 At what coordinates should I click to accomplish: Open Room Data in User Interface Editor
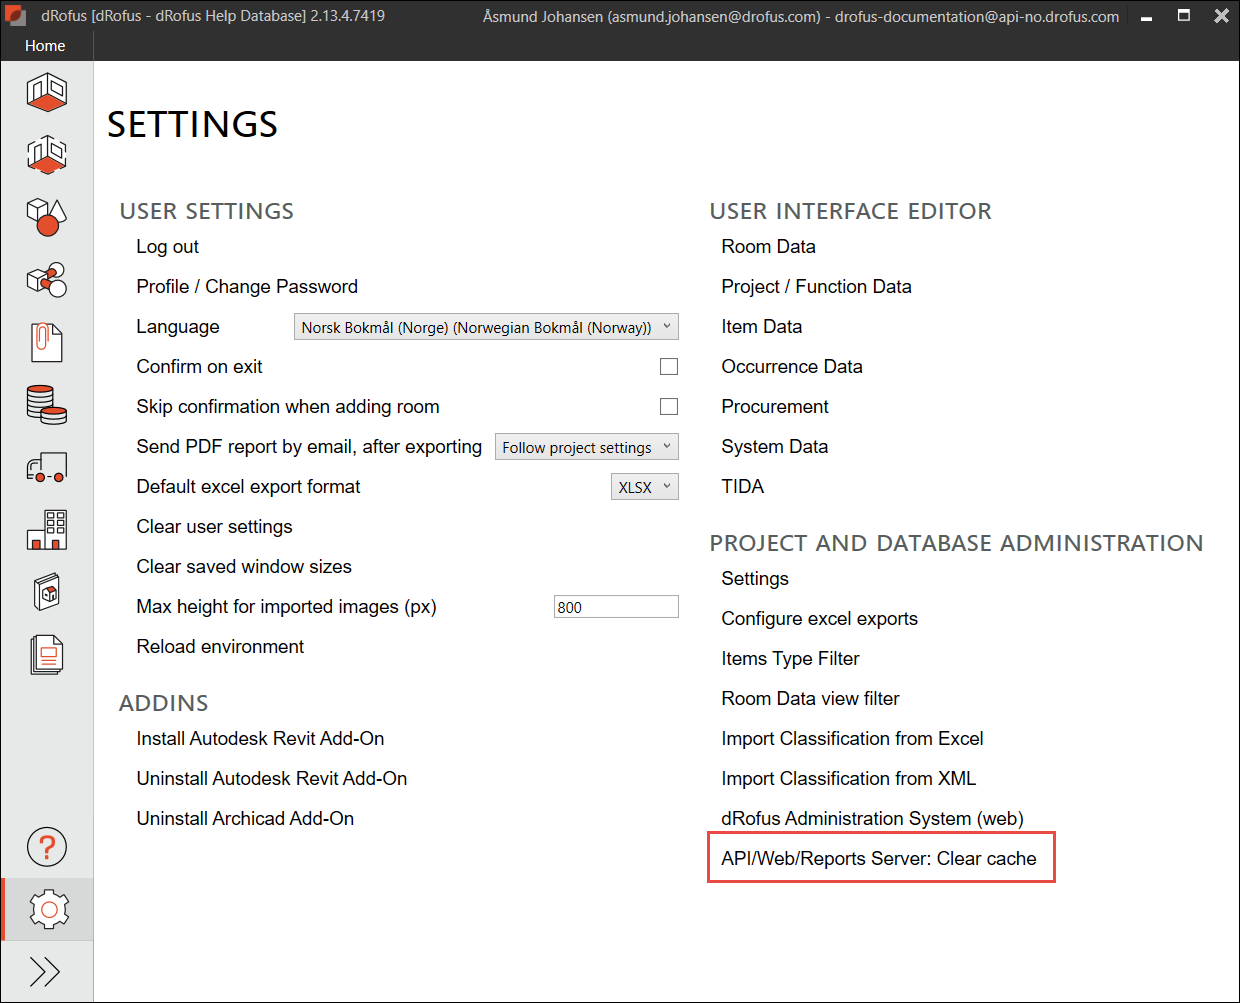[x=768, y=247]
